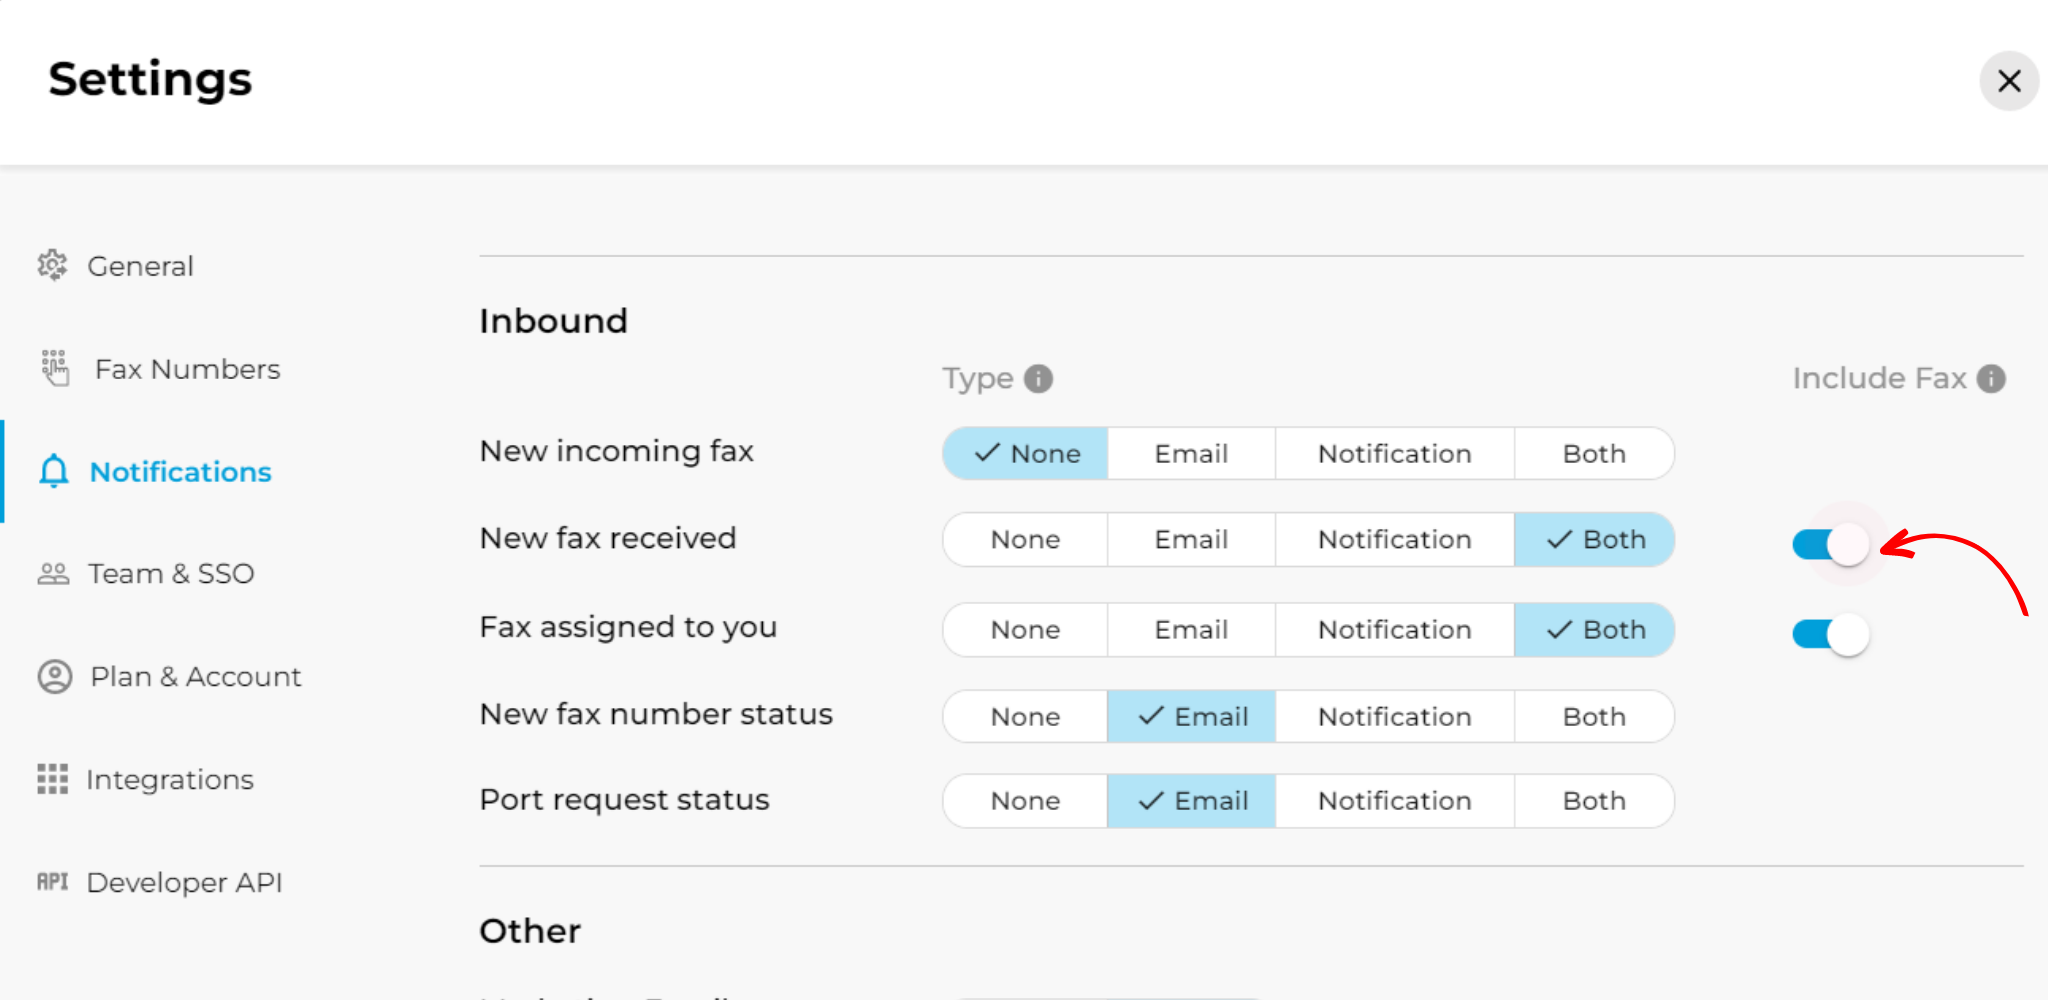Select the Fax Numbers keypad icon
Viewport: 2048px width, 1000px height.
tap(53, 368)
